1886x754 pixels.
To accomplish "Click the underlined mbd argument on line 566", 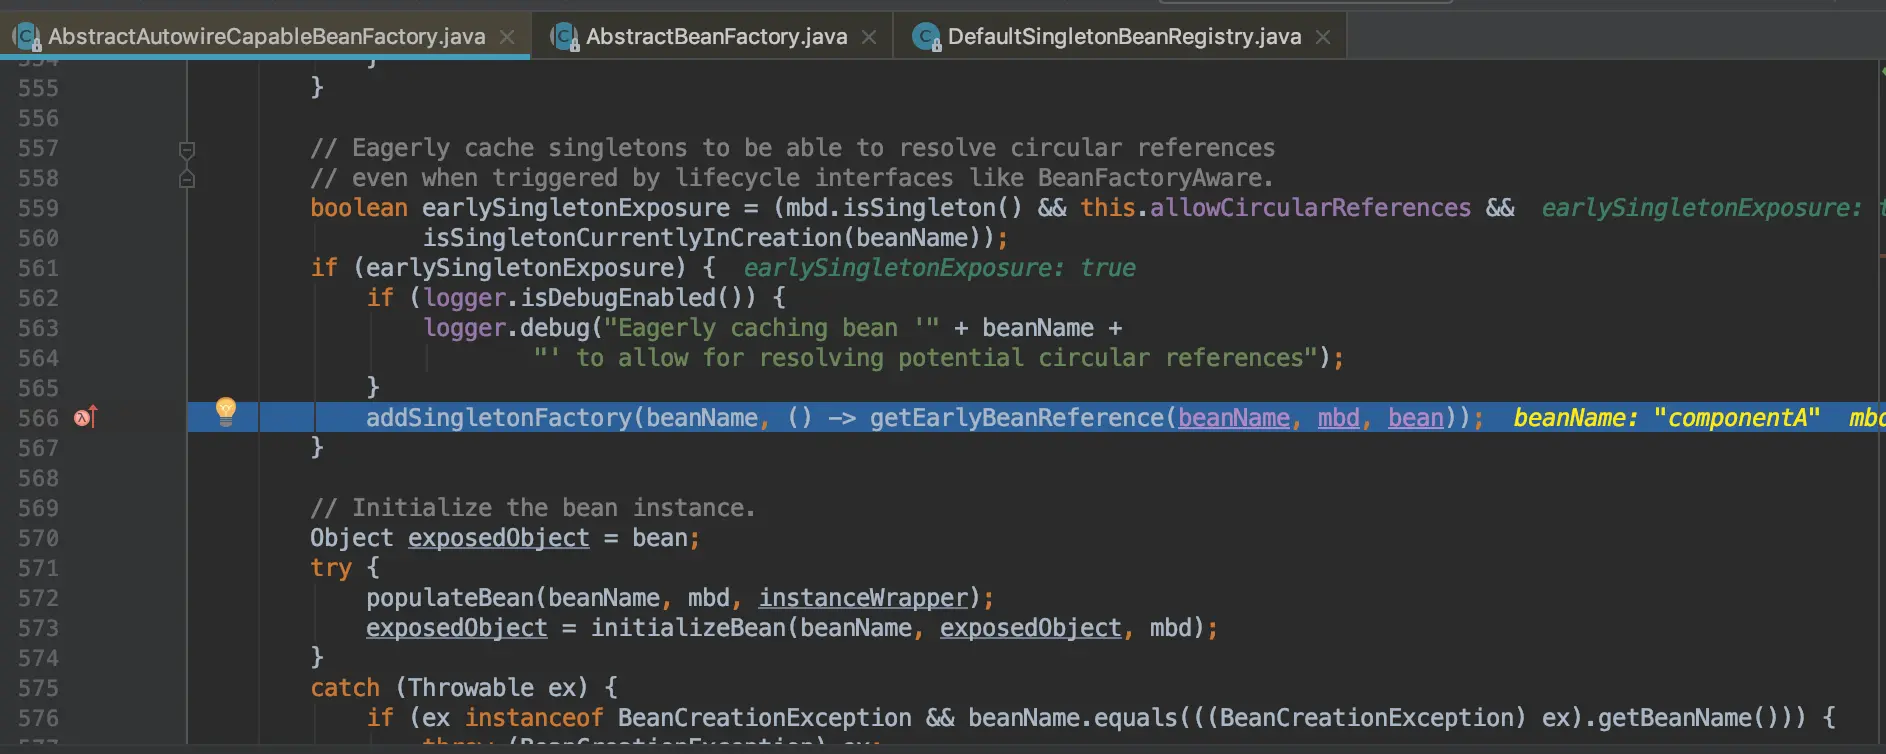I will point(1339,418).
